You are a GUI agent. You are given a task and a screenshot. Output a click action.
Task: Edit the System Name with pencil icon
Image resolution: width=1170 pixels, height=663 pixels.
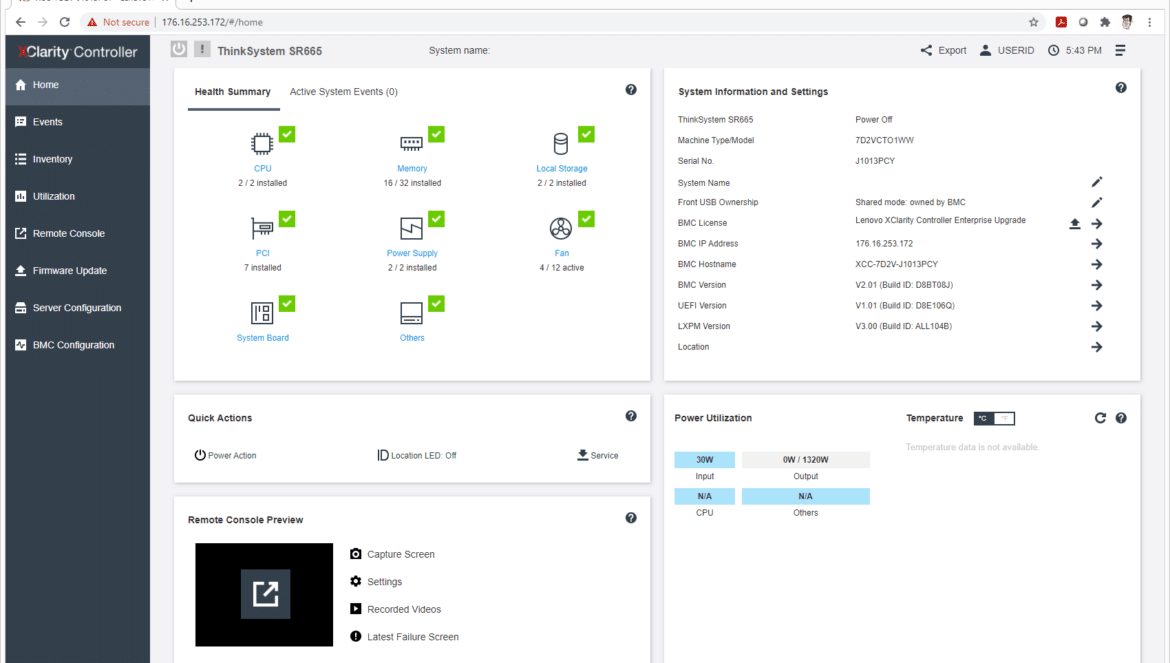[1097, 182]
